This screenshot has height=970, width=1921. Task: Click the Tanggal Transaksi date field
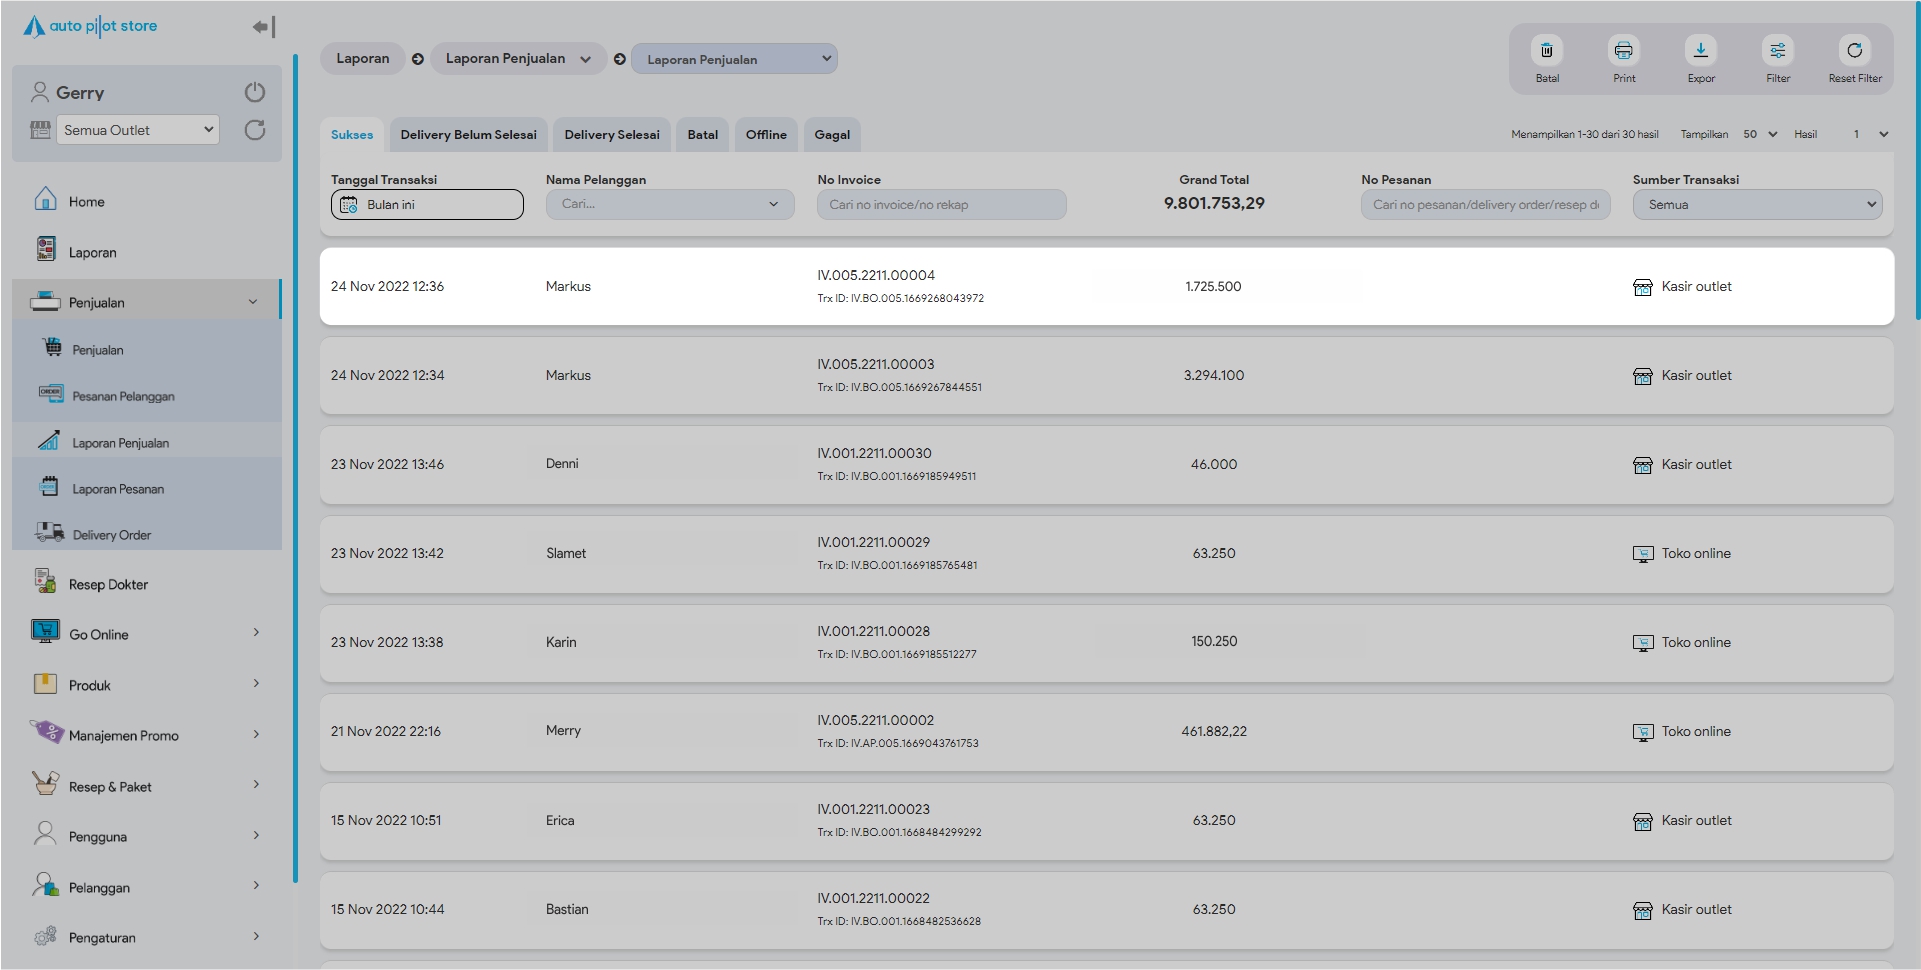[427, 205]
